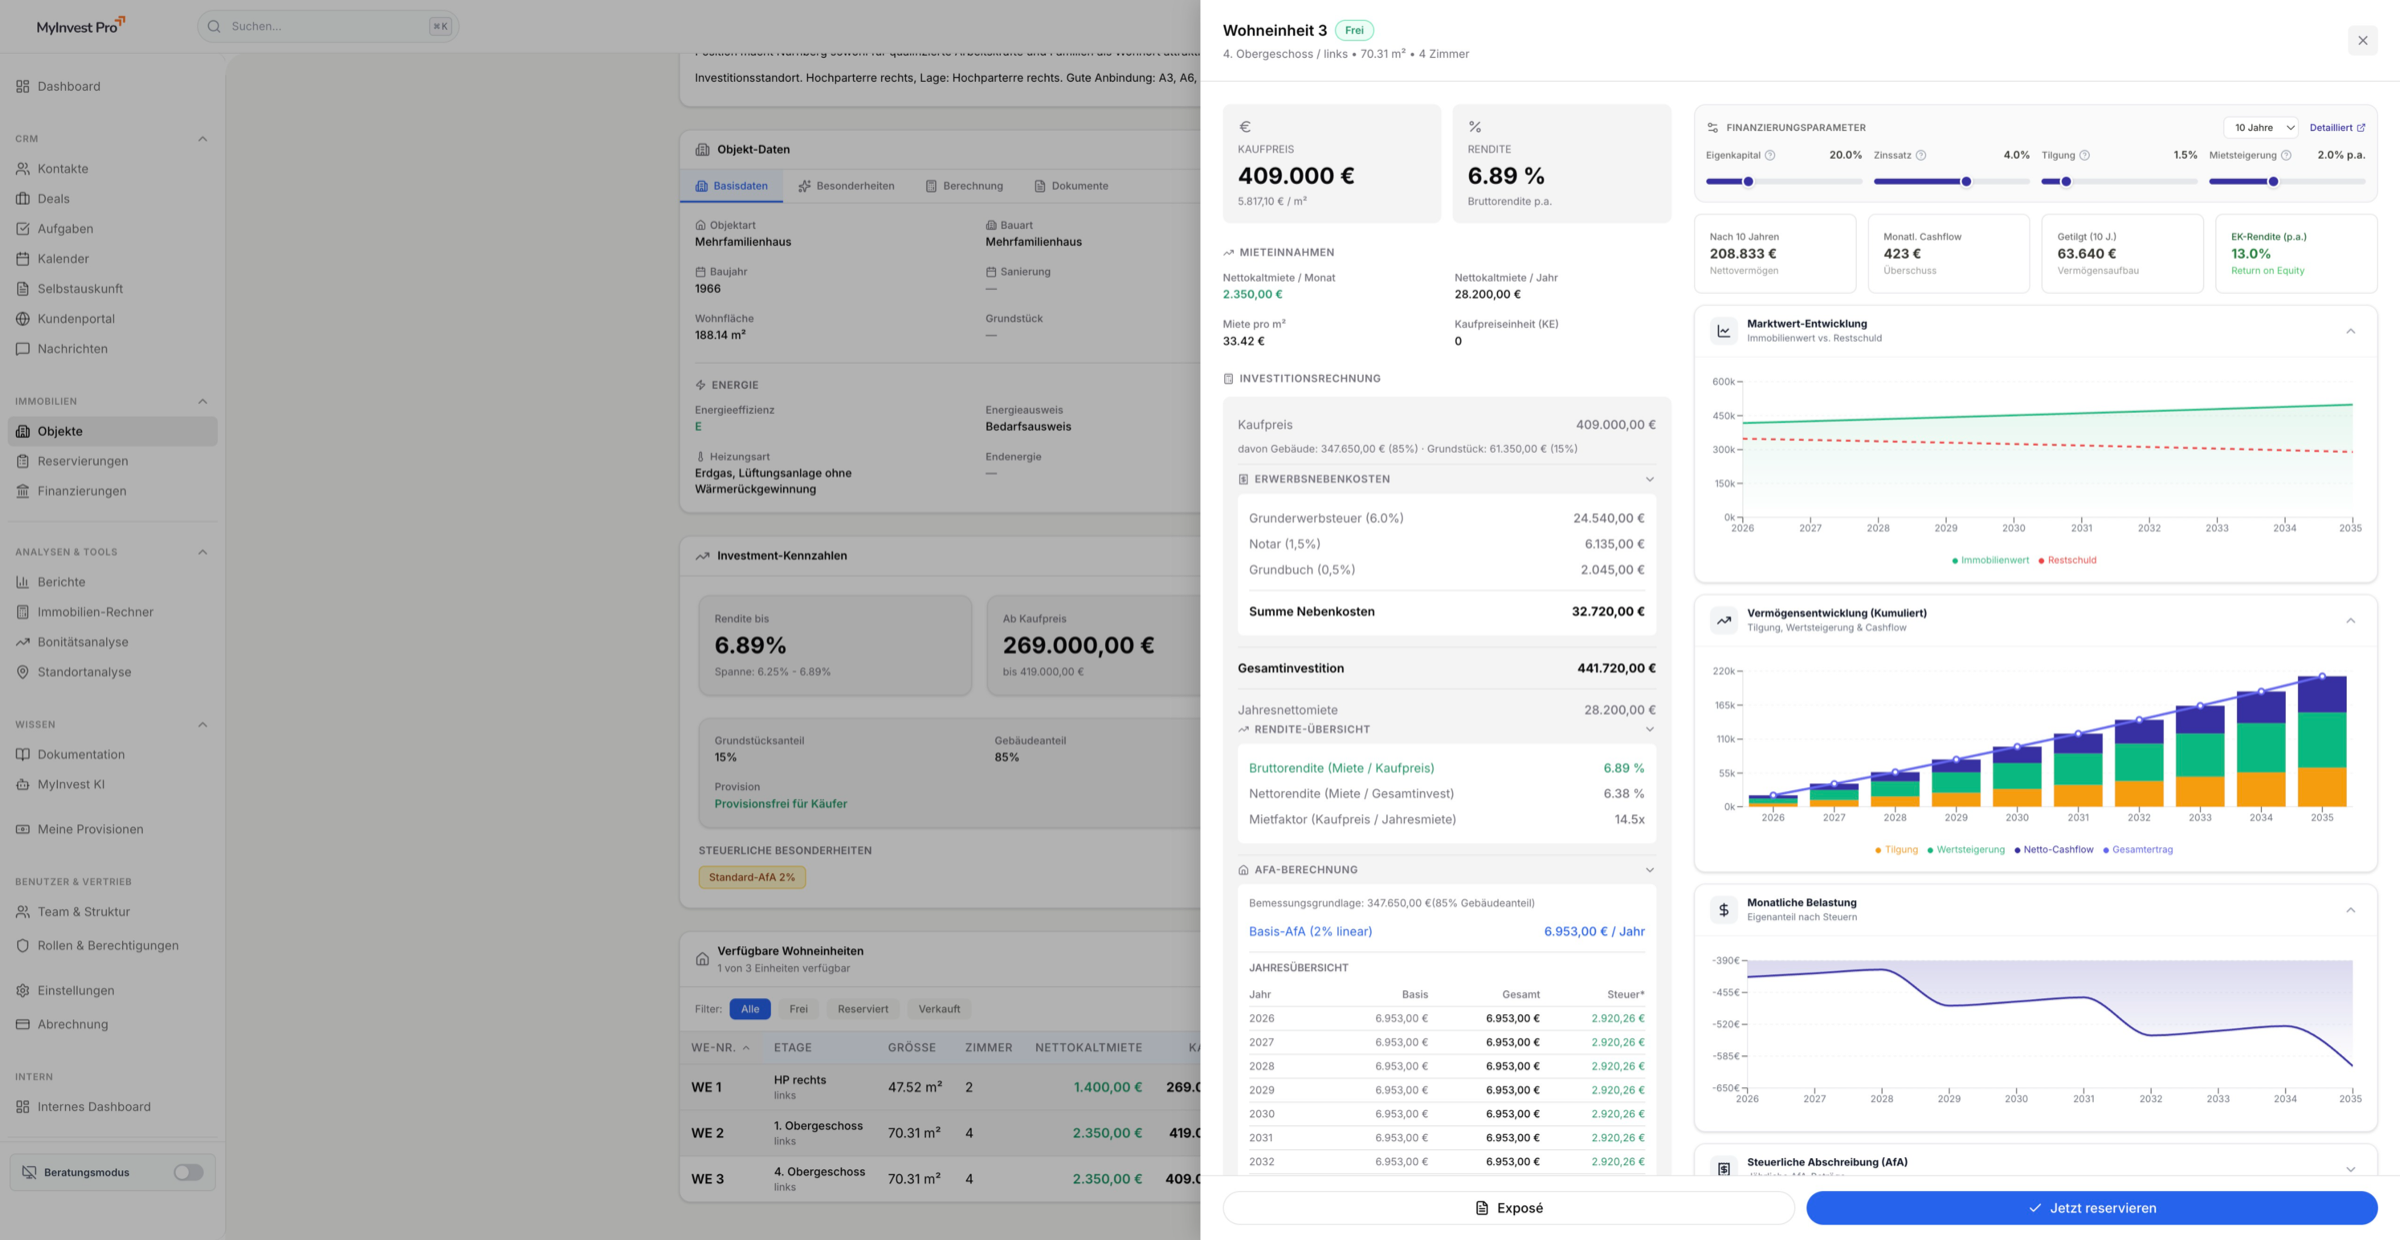
Task: Open the Nachrichten inbox
Action: click(72, 348)
